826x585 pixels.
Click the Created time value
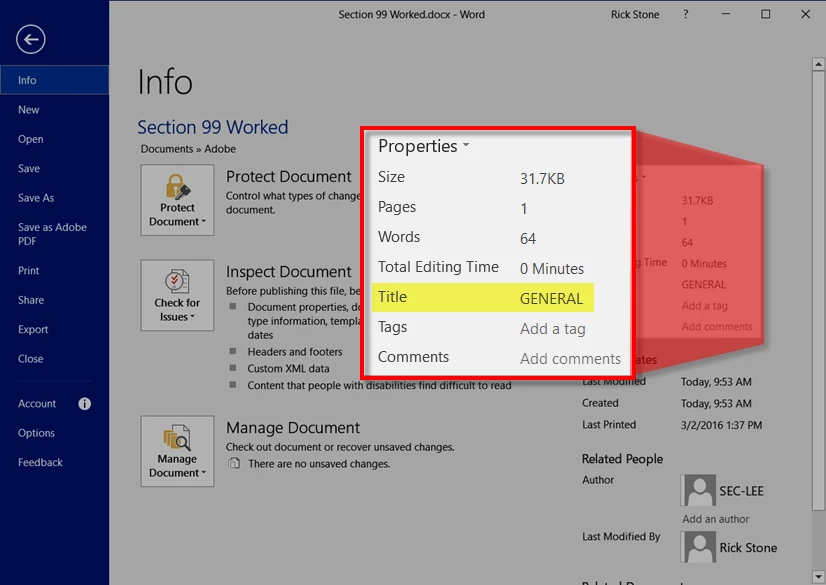716,403
